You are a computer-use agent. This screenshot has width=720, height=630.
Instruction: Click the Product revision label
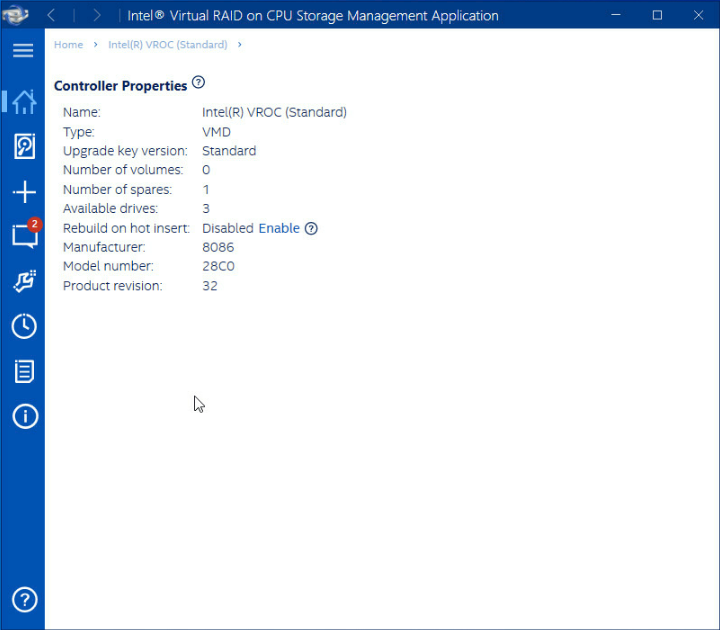tap(112, 286)
